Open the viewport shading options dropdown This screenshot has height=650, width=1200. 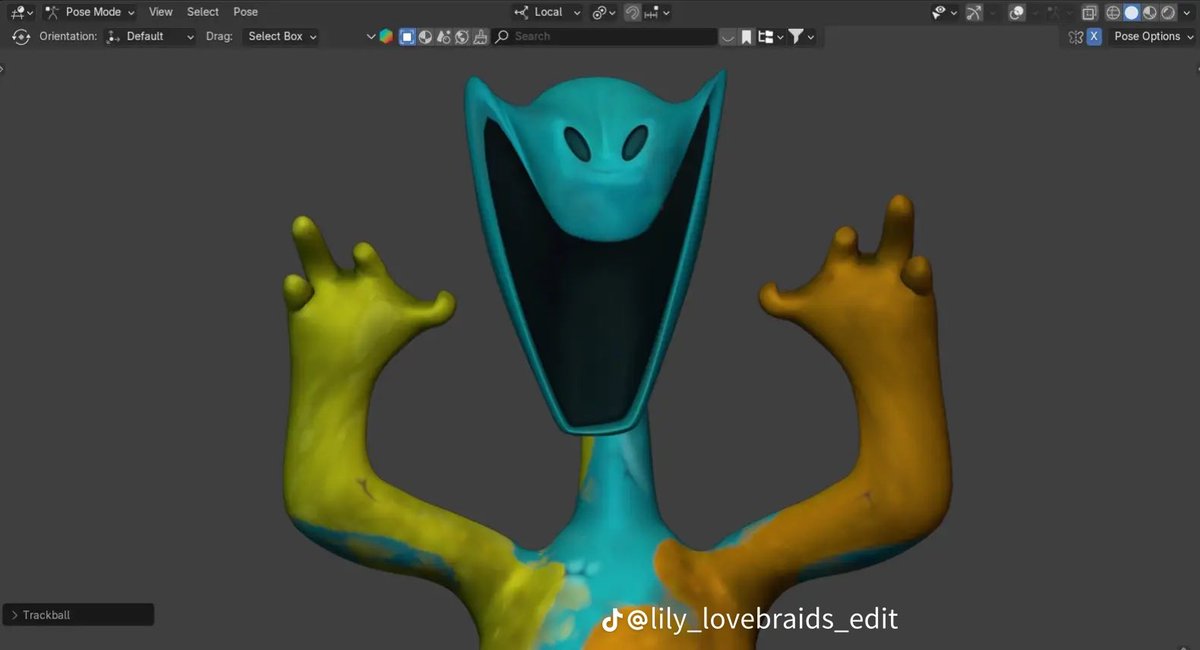pos(1186,12)
